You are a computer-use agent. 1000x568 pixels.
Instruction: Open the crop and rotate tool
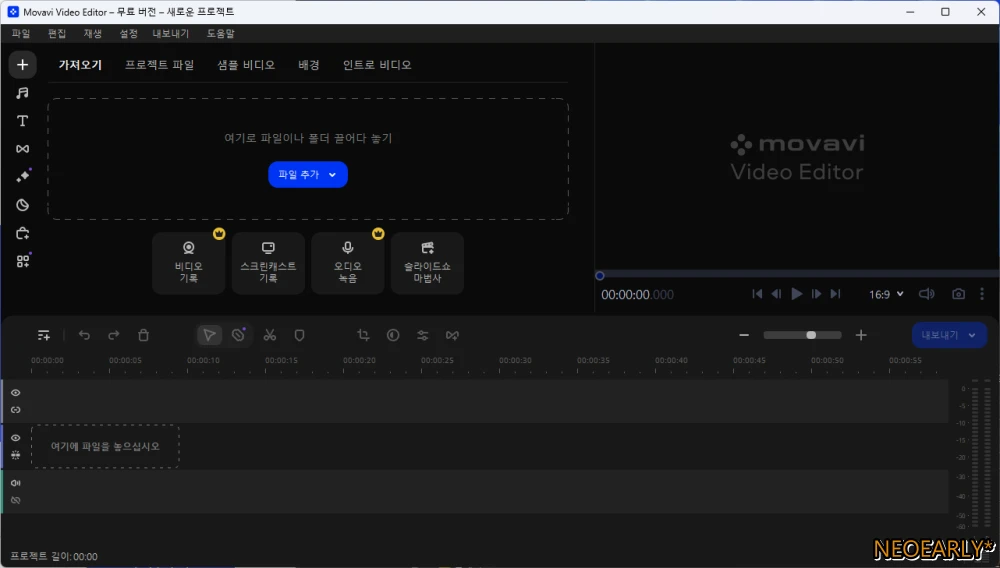tap(364, 335)
